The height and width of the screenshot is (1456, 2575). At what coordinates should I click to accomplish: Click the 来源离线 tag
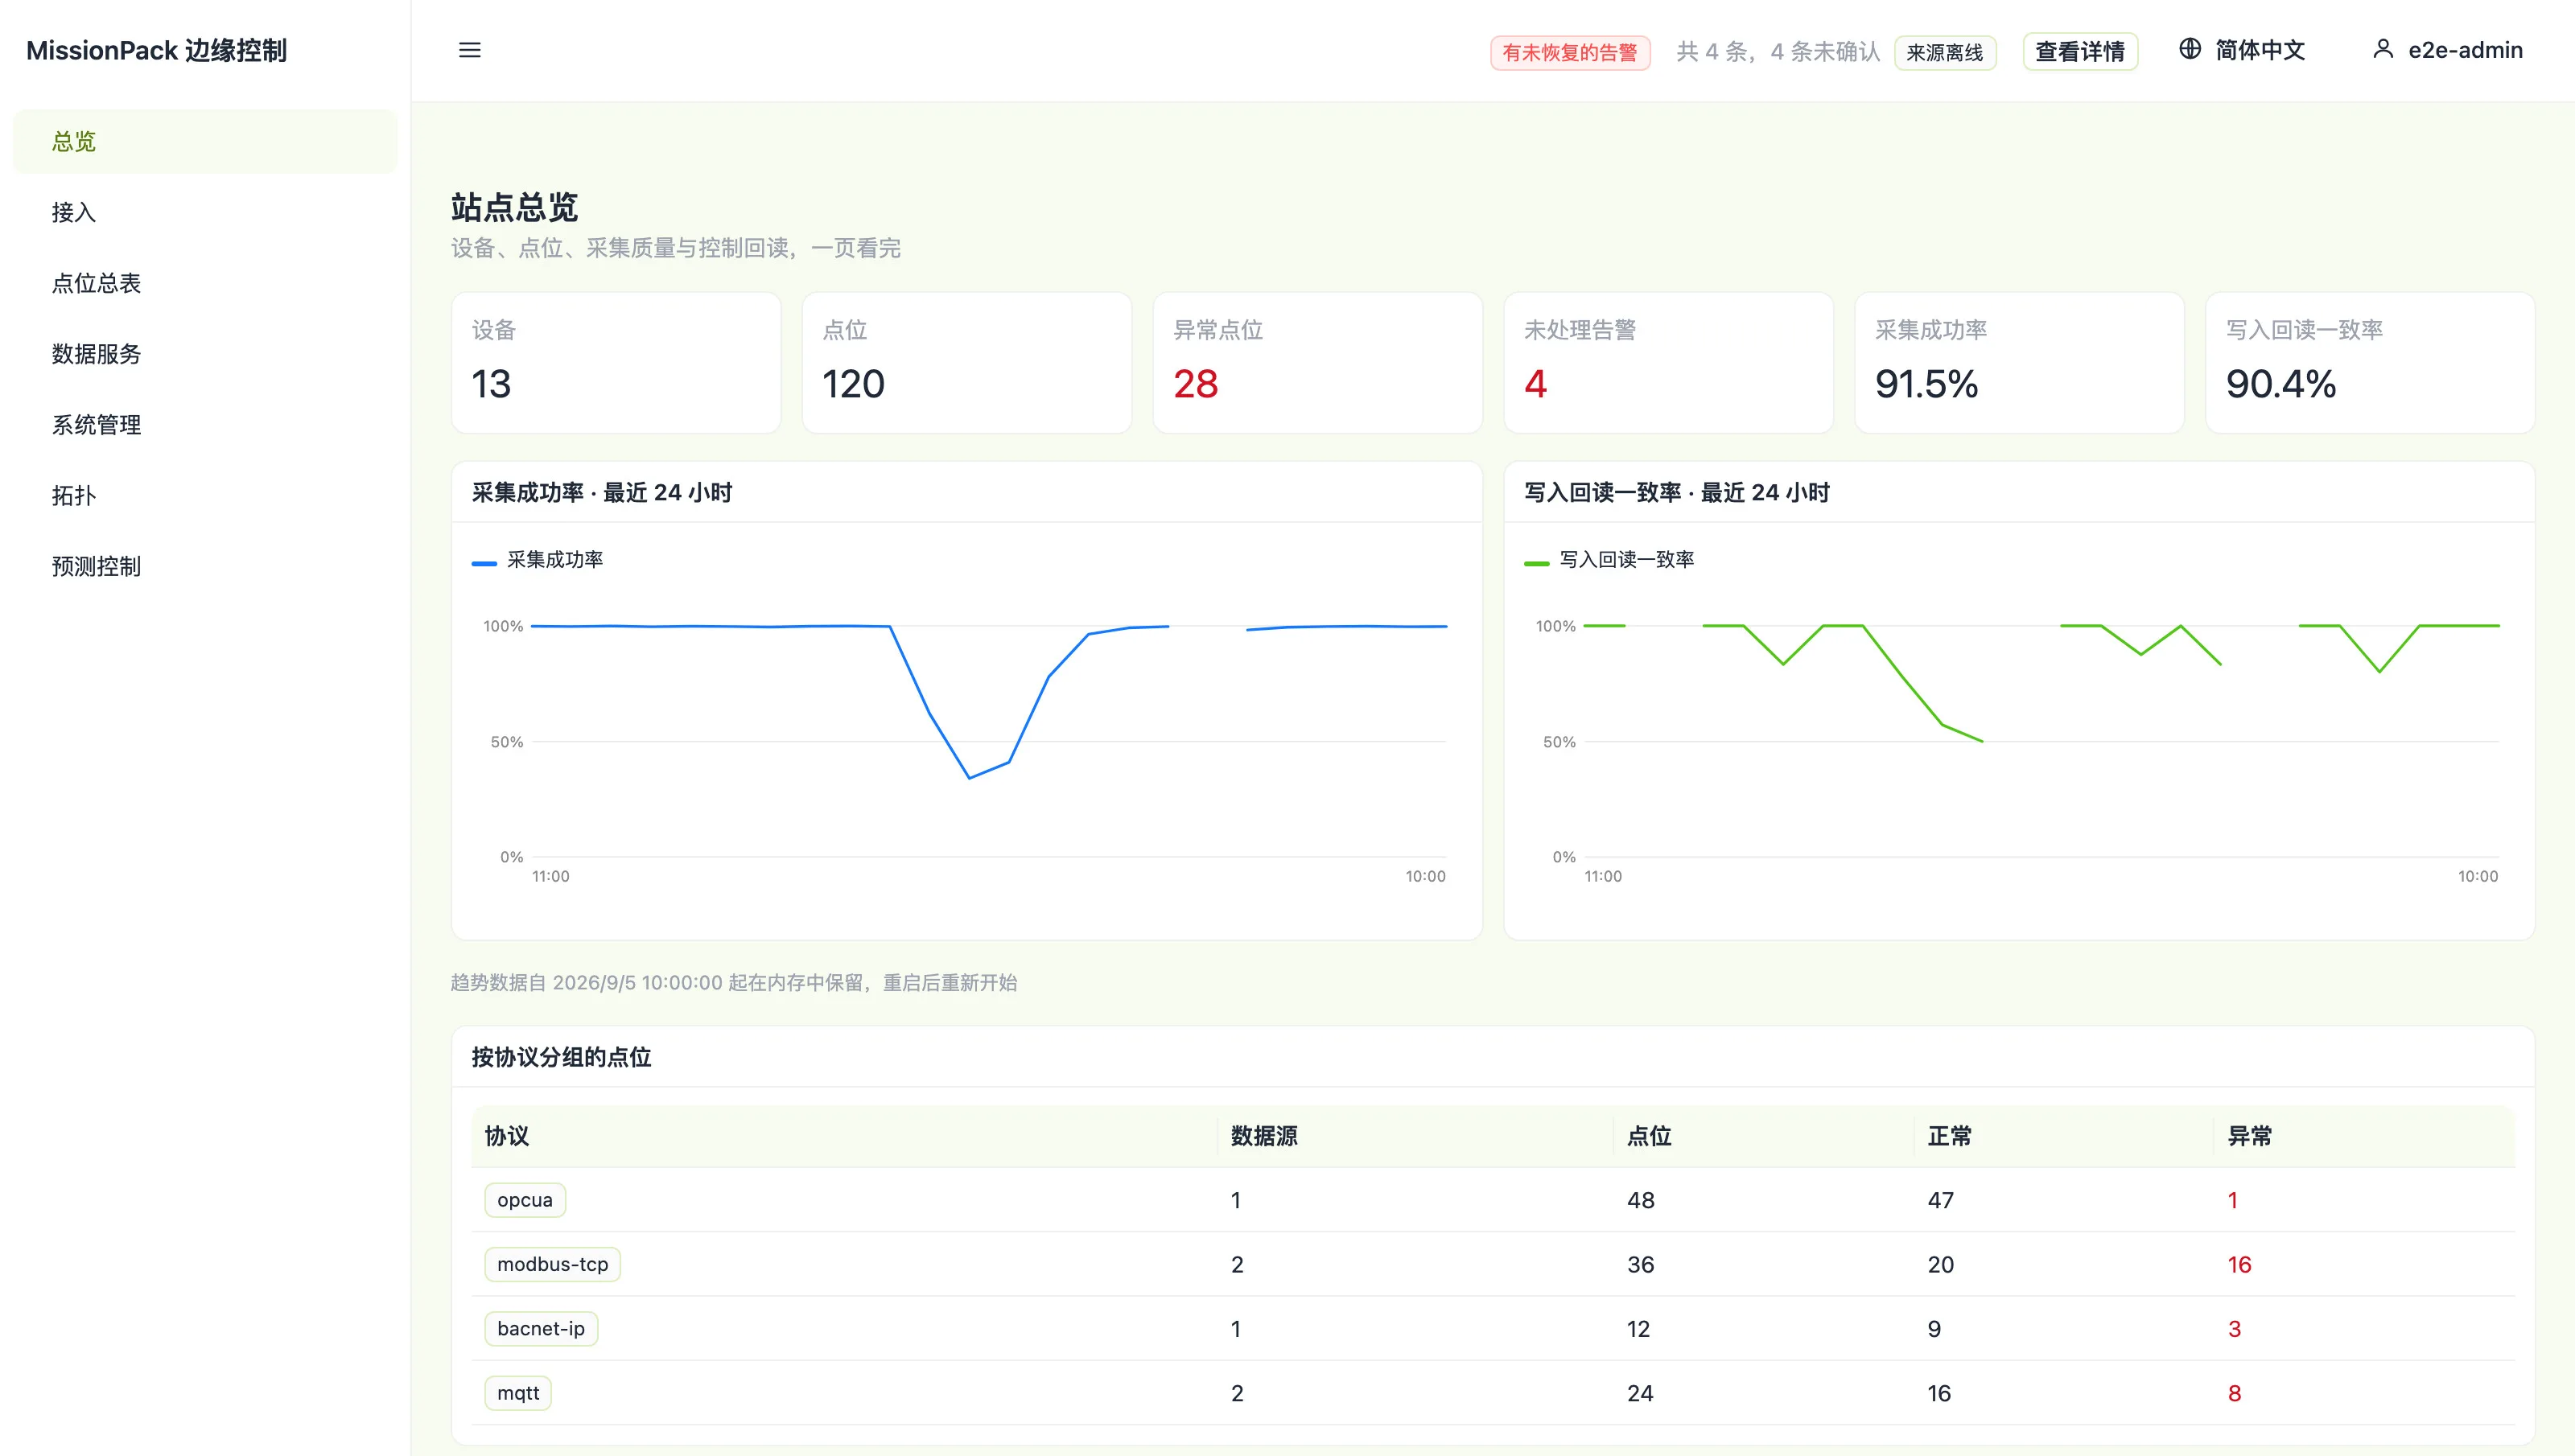(1944, 52)
